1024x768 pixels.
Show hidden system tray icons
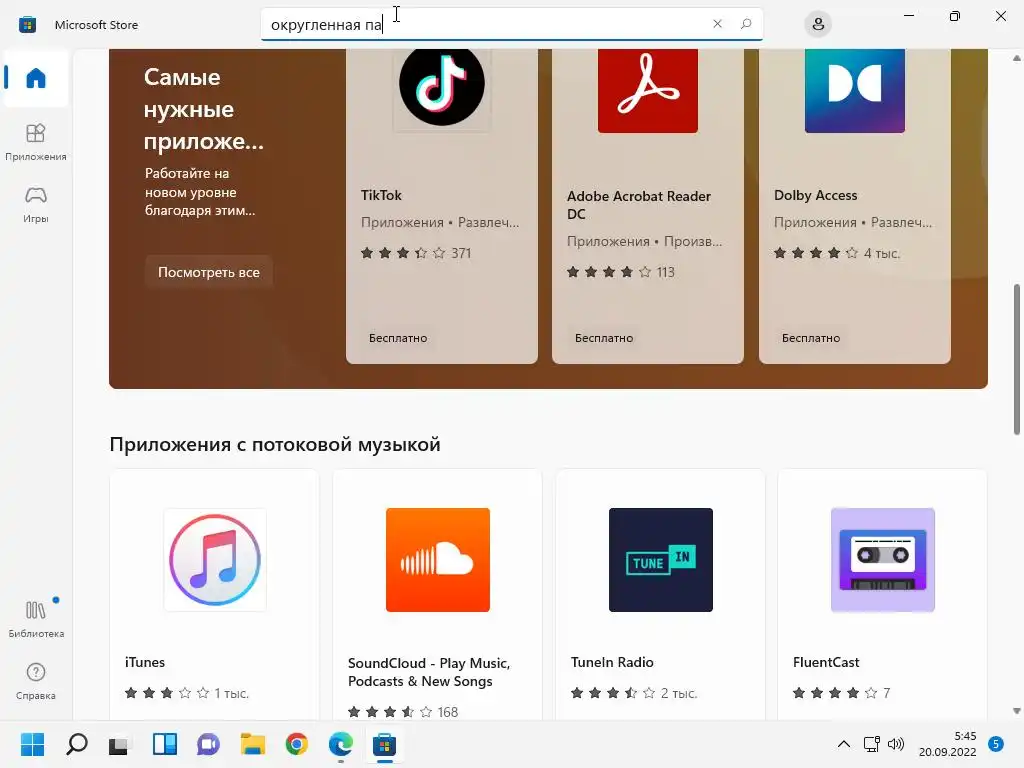(844, 744)
